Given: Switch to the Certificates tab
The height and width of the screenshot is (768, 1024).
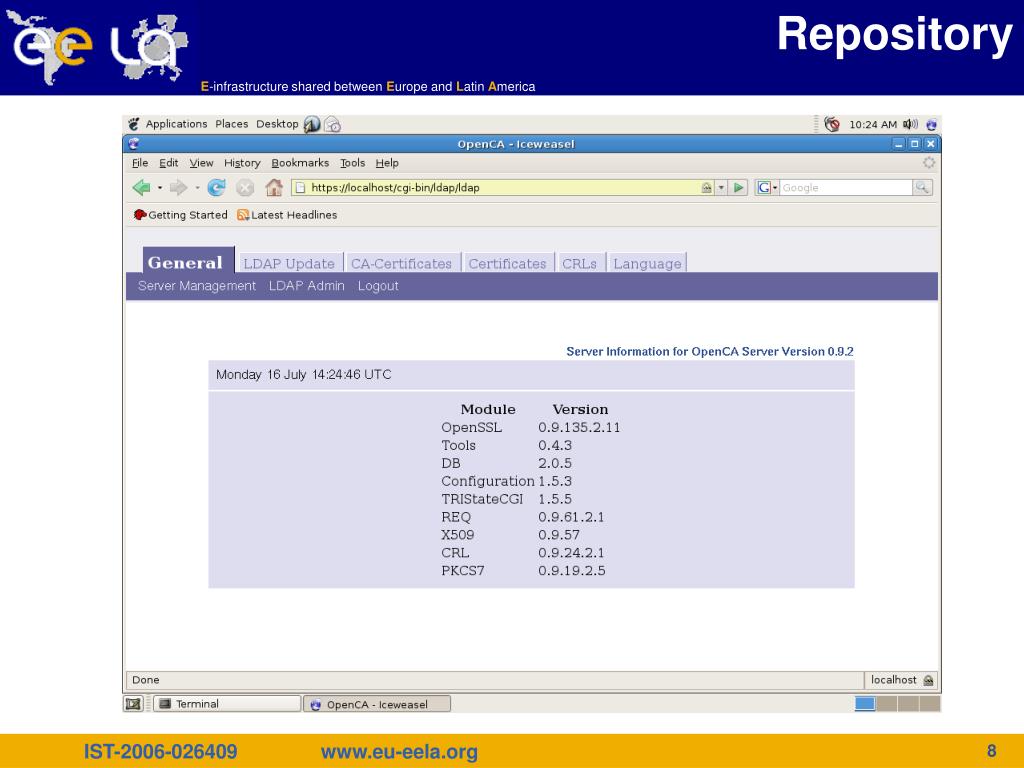Looking at the screenshot, I should [507, 263].
